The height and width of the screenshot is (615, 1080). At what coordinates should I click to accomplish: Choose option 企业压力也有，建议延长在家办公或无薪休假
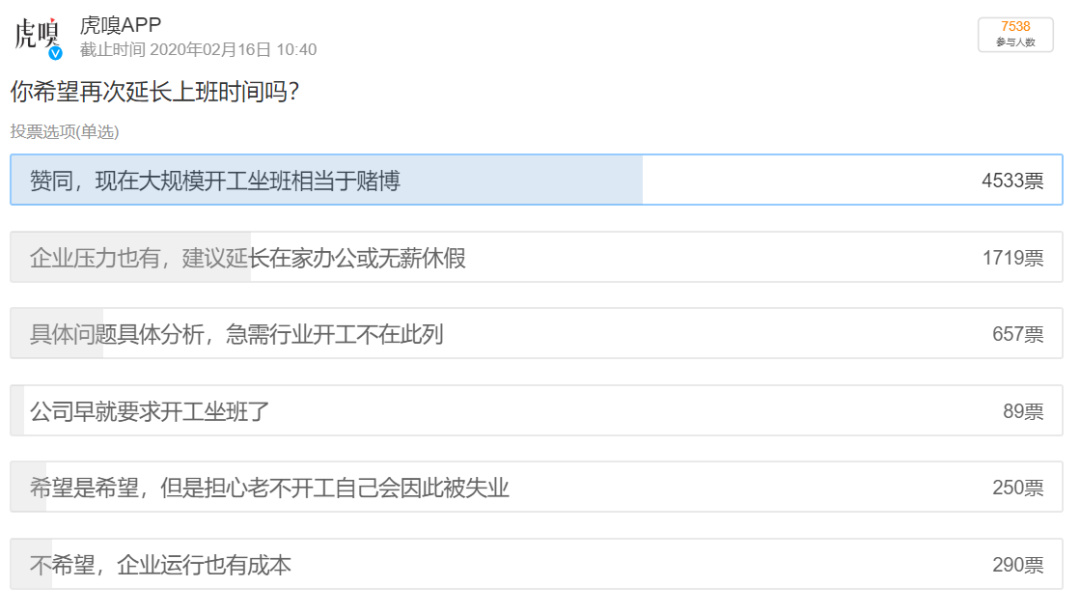click(248, 258)
